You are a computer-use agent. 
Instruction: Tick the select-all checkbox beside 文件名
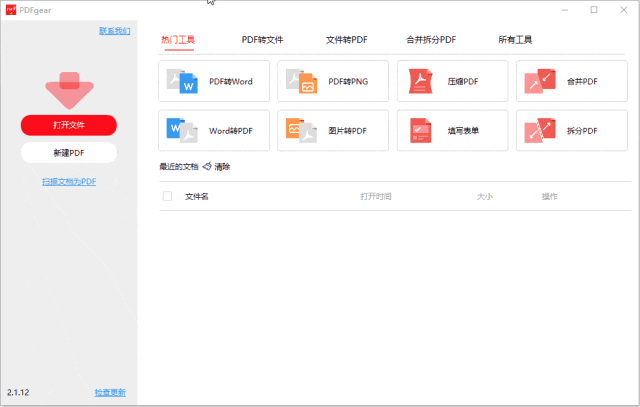(x=167, y=196)
